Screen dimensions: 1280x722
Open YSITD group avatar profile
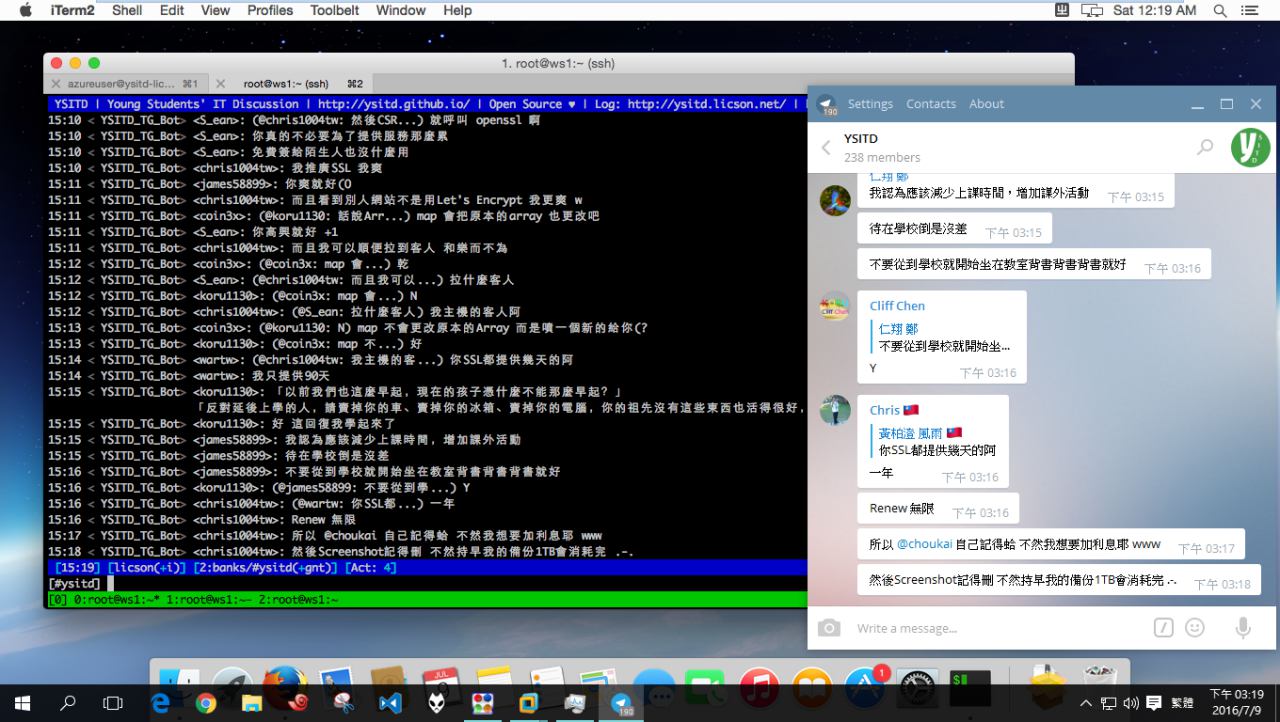point(1249,147)
